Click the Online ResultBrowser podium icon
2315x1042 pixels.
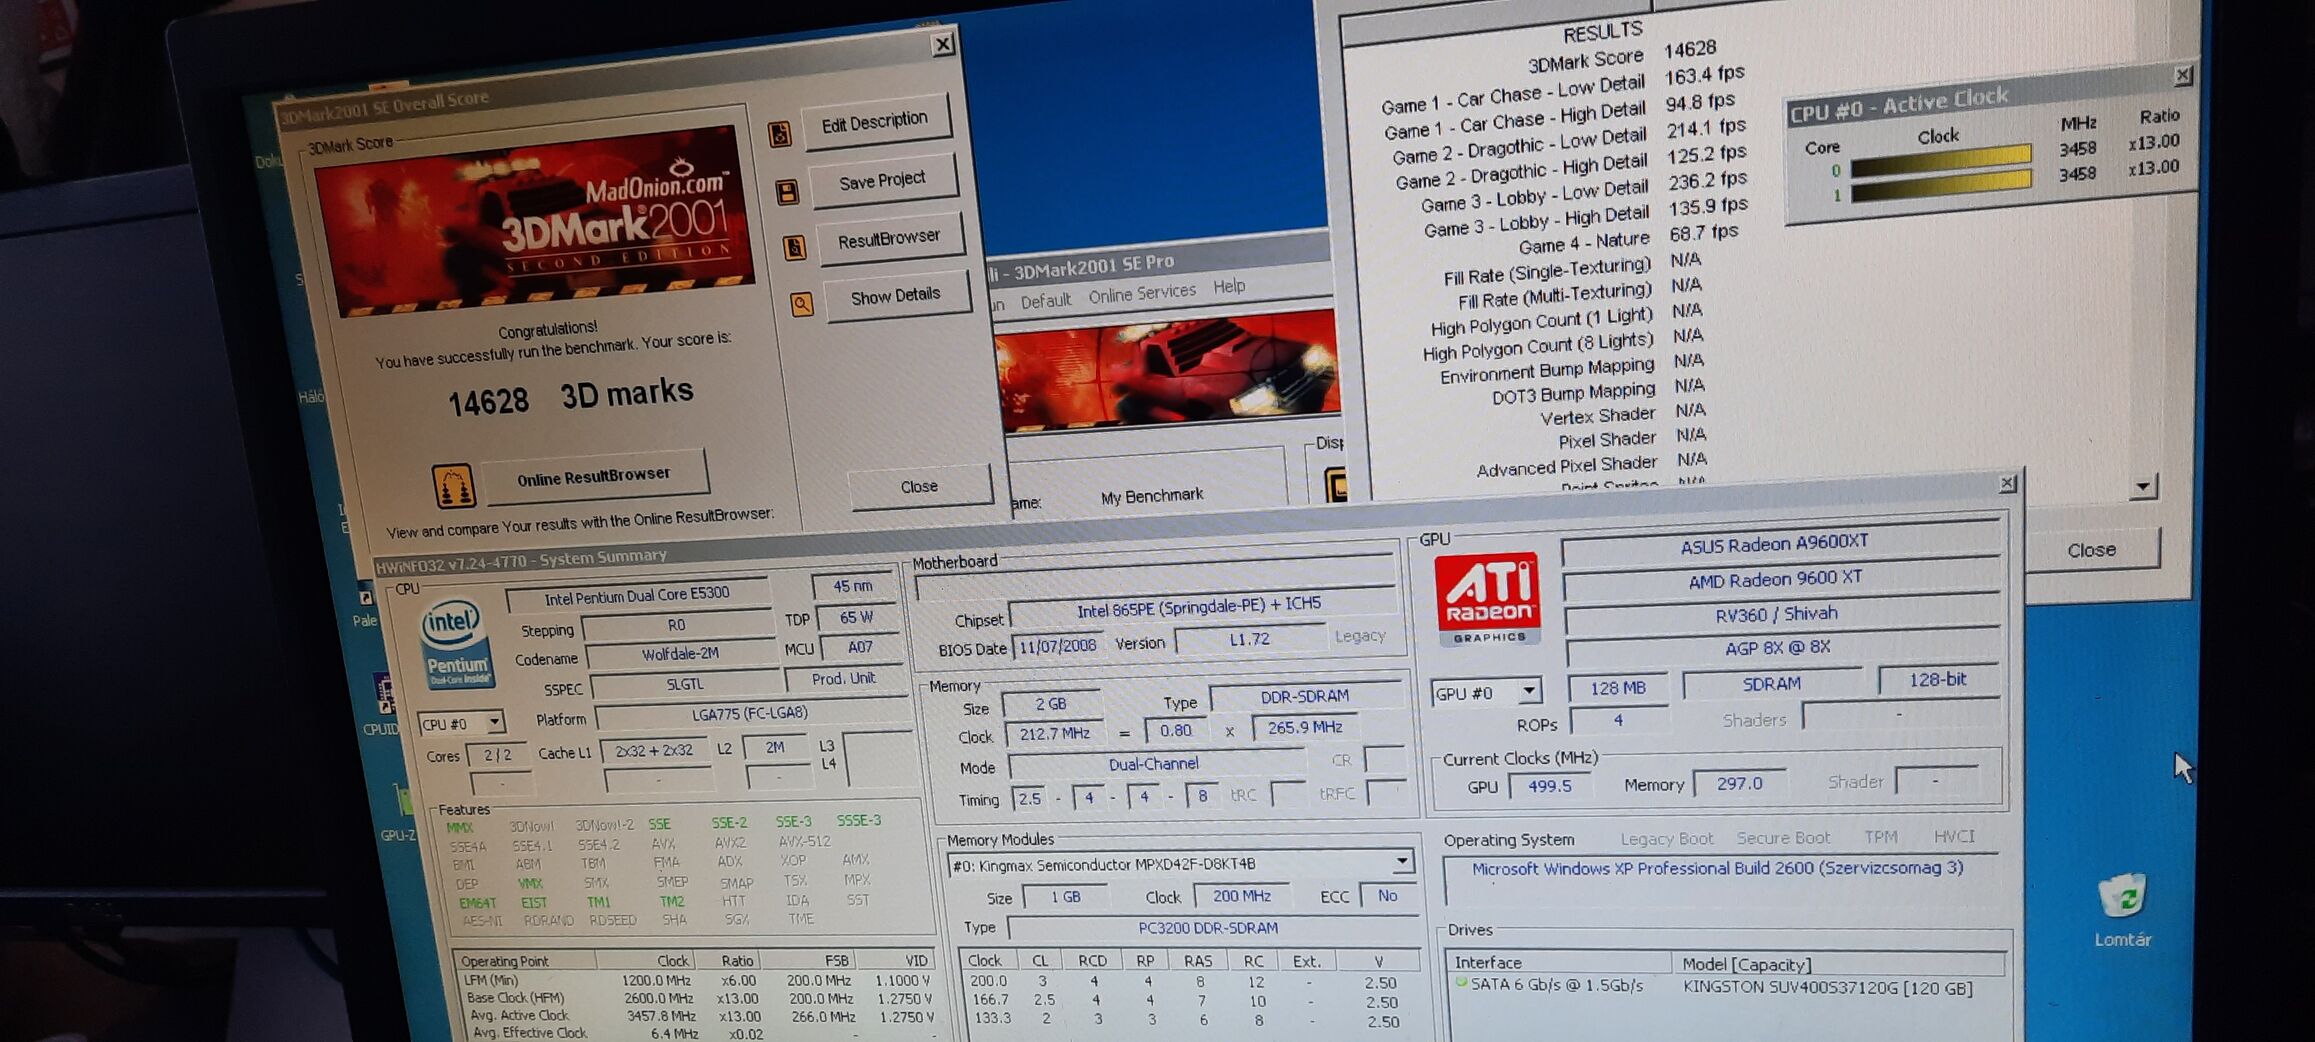click(453, 486)
